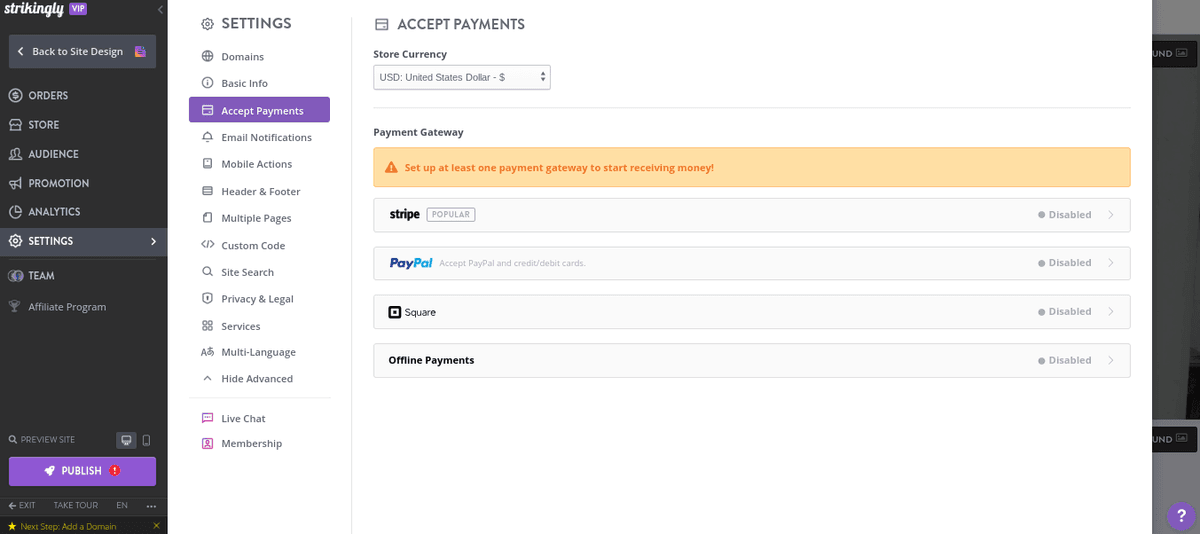The width and height of the screenshot is (1200, 534).
Task: Expand the PayPal gateway settings
Action: click(751, 263)
